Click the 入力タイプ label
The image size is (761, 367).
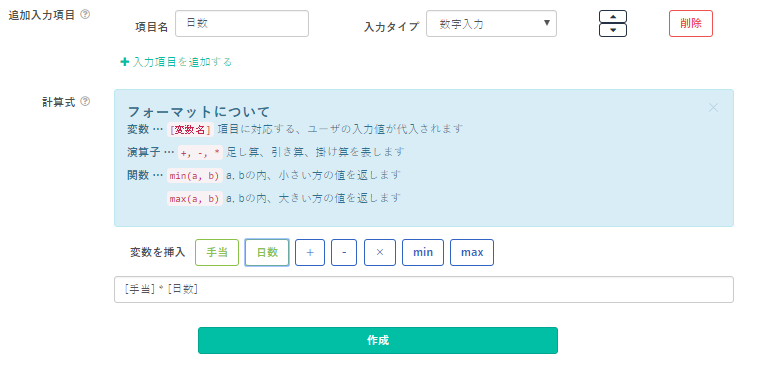coord(391,27)
